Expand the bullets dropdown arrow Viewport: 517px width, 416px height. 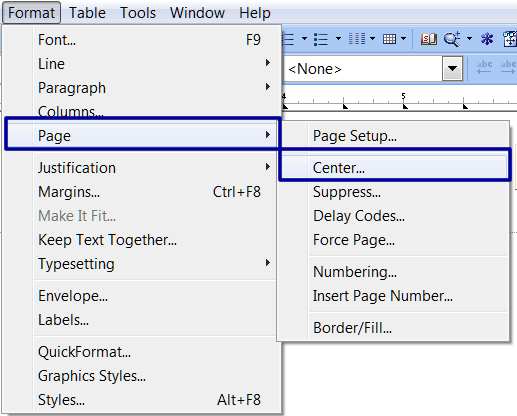[x=338, y=39]
